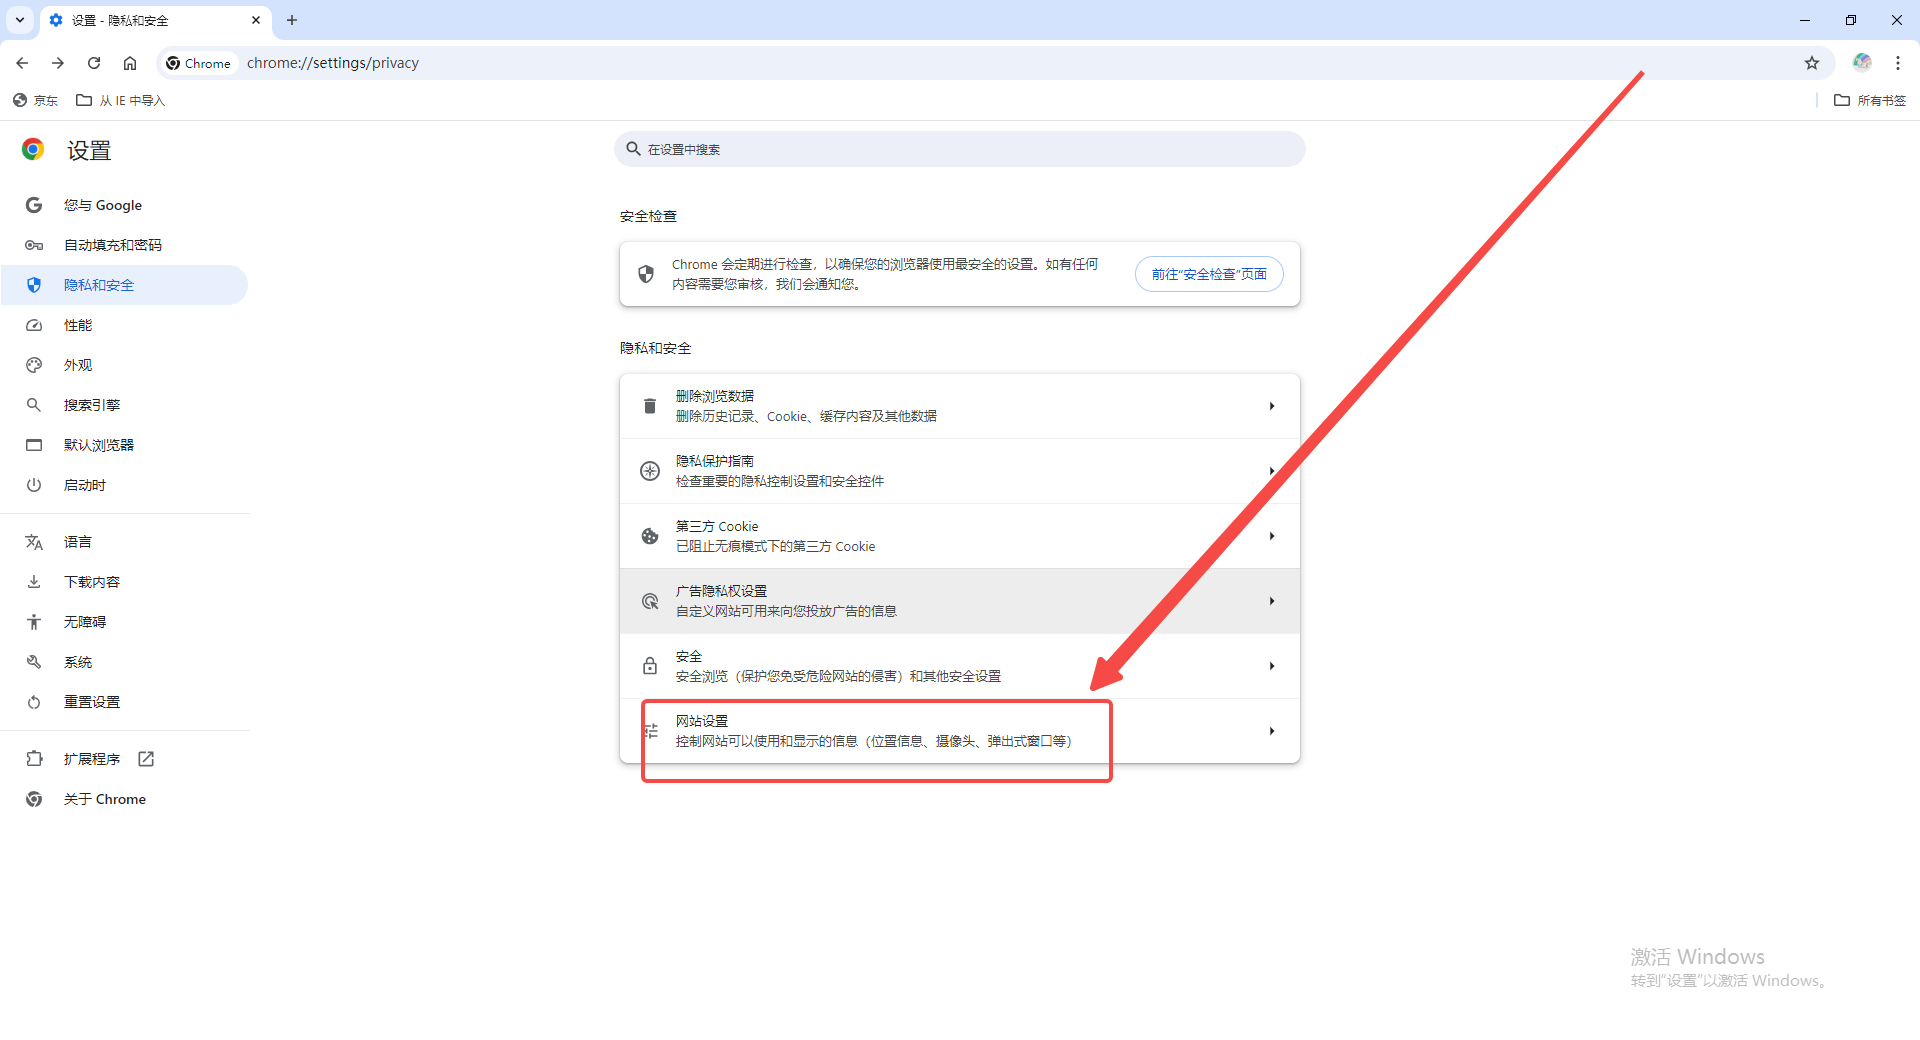1920x1040 pixels.
Task: Select 隐私和安全 in the sidebar
Action: point(125,285)
